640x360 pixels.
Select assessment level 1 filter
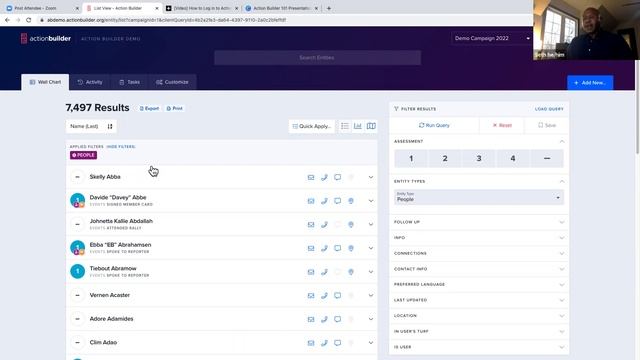tap(411, 158)
